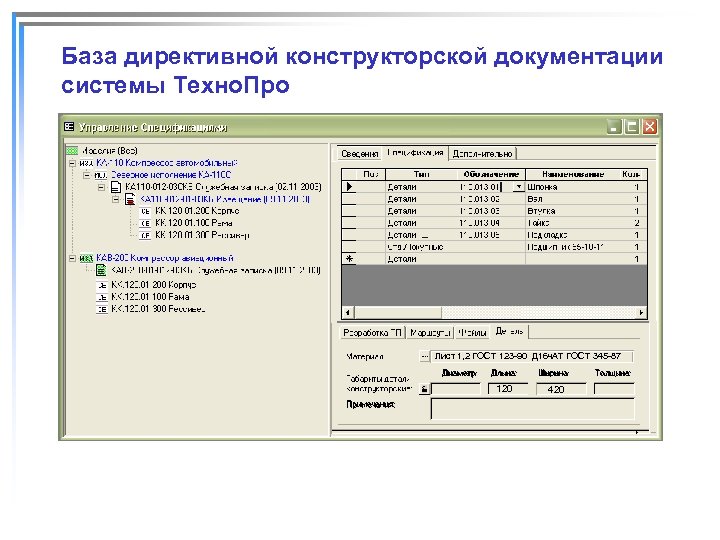Image resolution: width=720 pixels, height=540 pixels.
Task: Collapse the КА110-012-03 Служебная записка node
Action: pyautogui.click(x=101, y=187)
